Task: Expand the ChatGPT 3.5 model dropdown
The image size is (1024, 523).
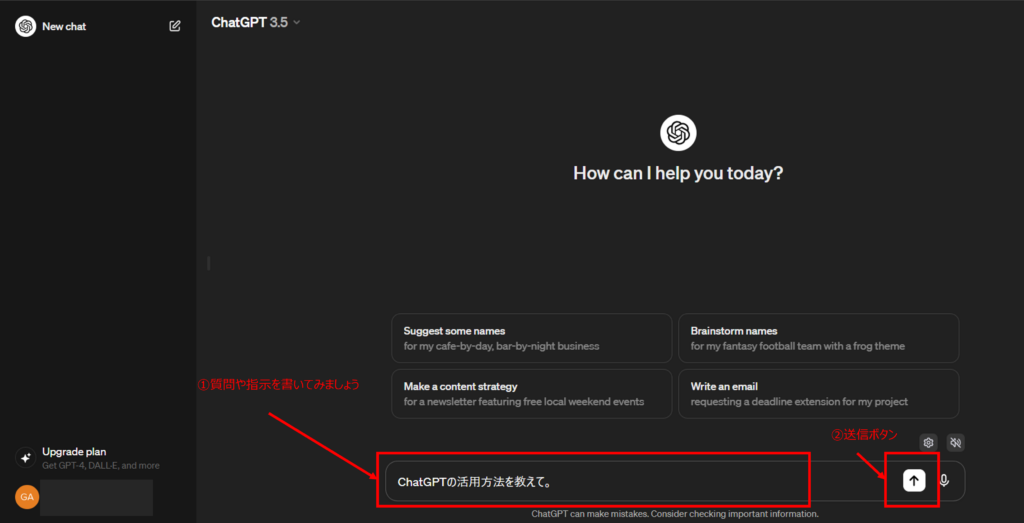Action: 255,22
